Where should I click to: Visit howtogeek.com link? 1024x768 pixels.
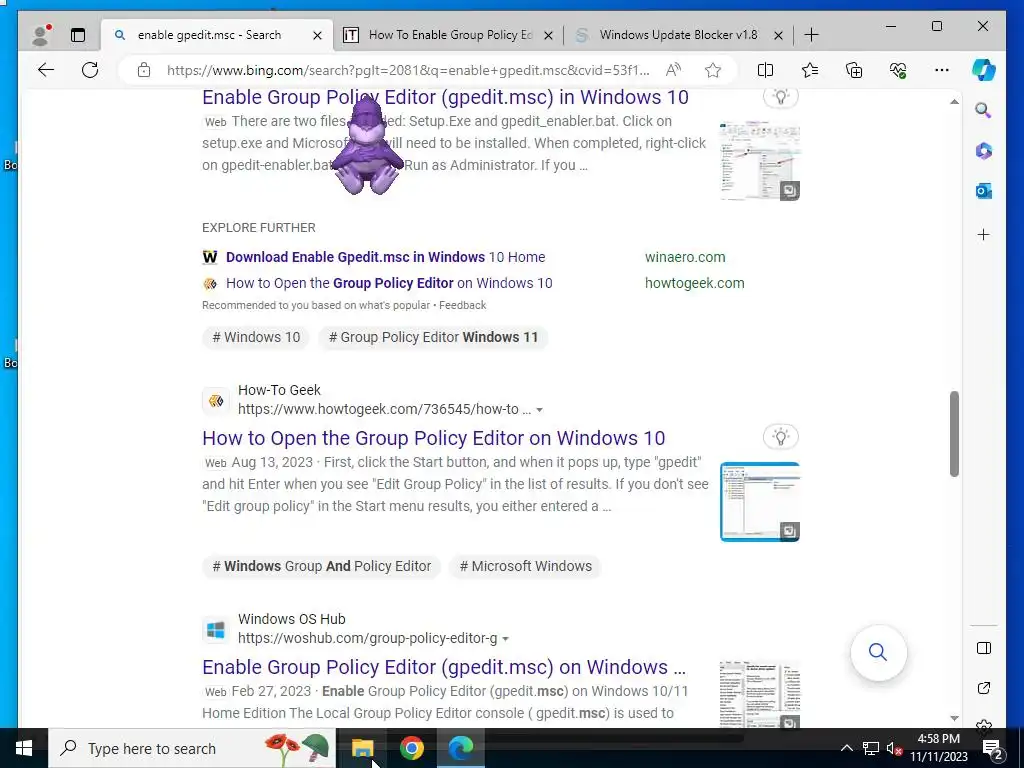coord(695,283)
